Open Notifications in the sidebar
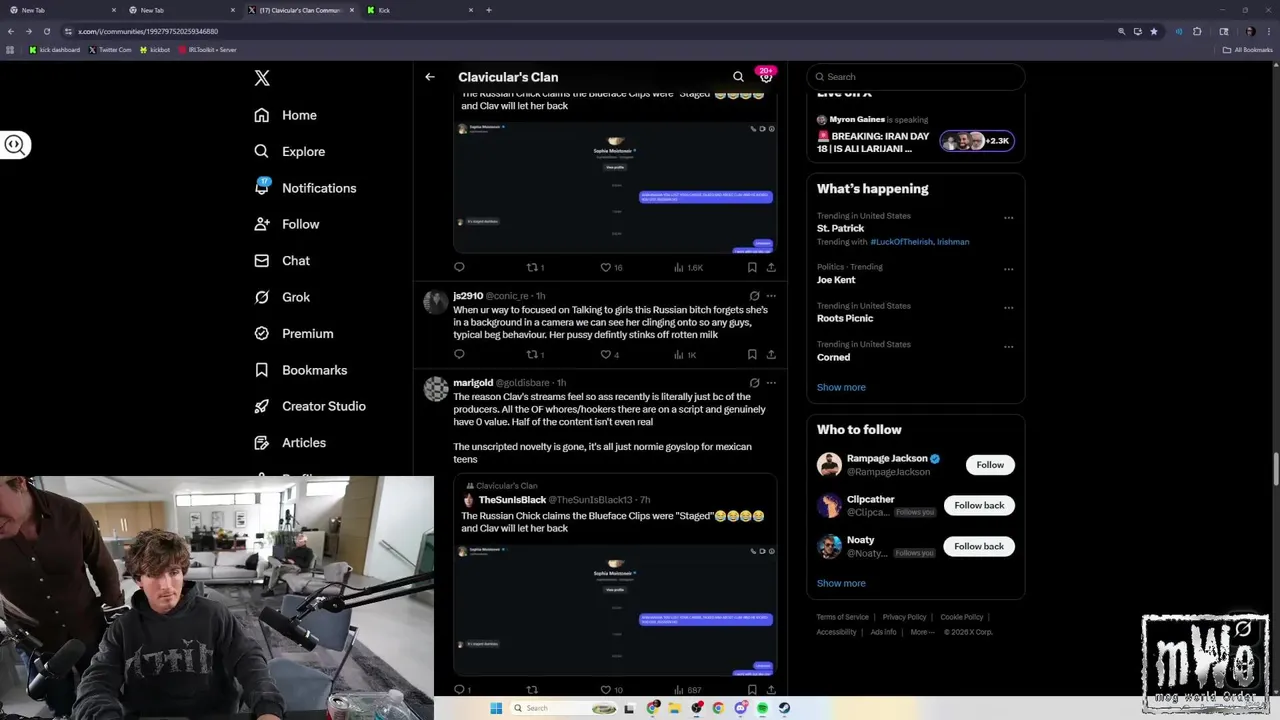The image size is (1280, 720). point(305,188)
